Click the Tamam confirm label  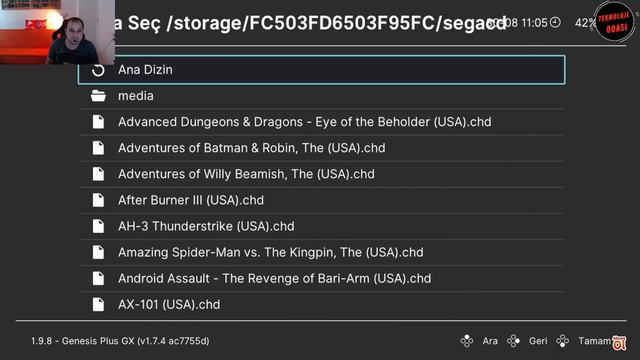pos(594,341)
